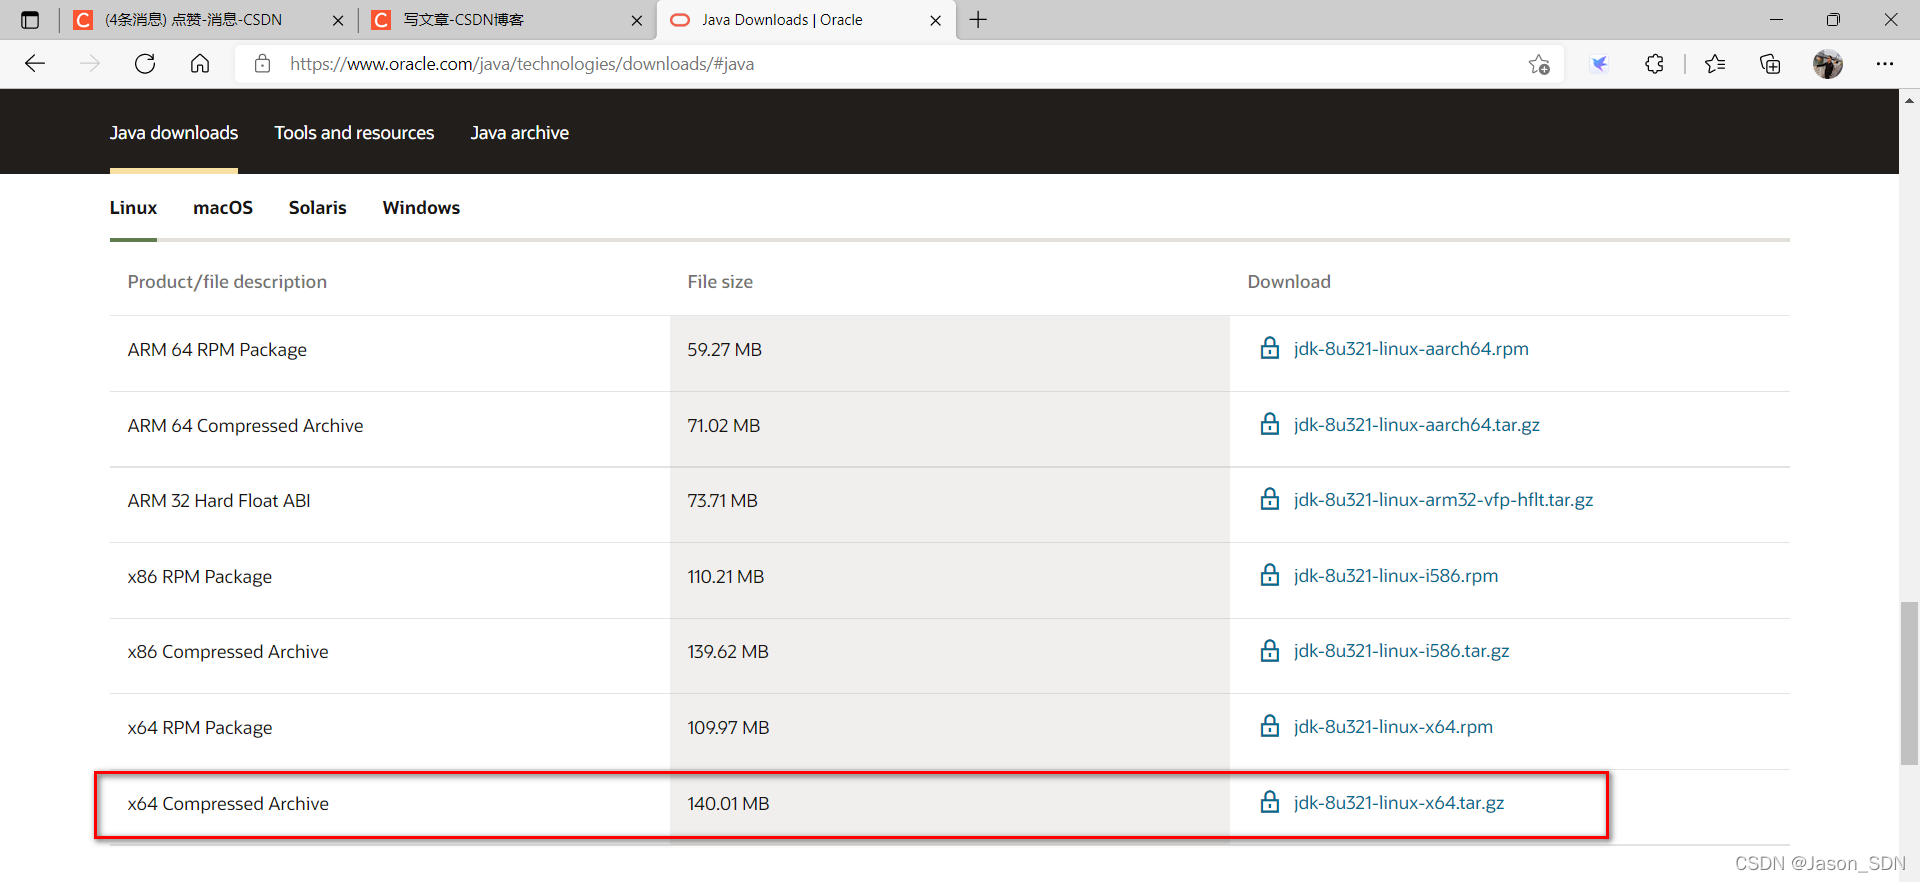1920x882 pixels.
Task: Close the 写文章-CSDN博客 tab
Action: (637, 20)
